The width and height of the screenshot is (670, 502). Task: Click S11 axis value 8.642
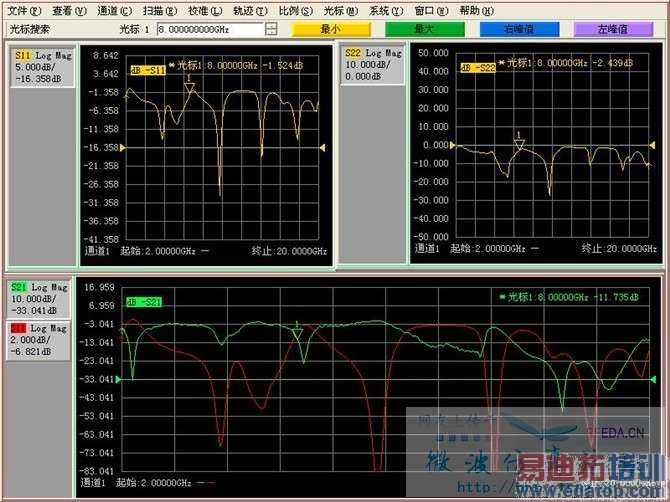[106, 56]
